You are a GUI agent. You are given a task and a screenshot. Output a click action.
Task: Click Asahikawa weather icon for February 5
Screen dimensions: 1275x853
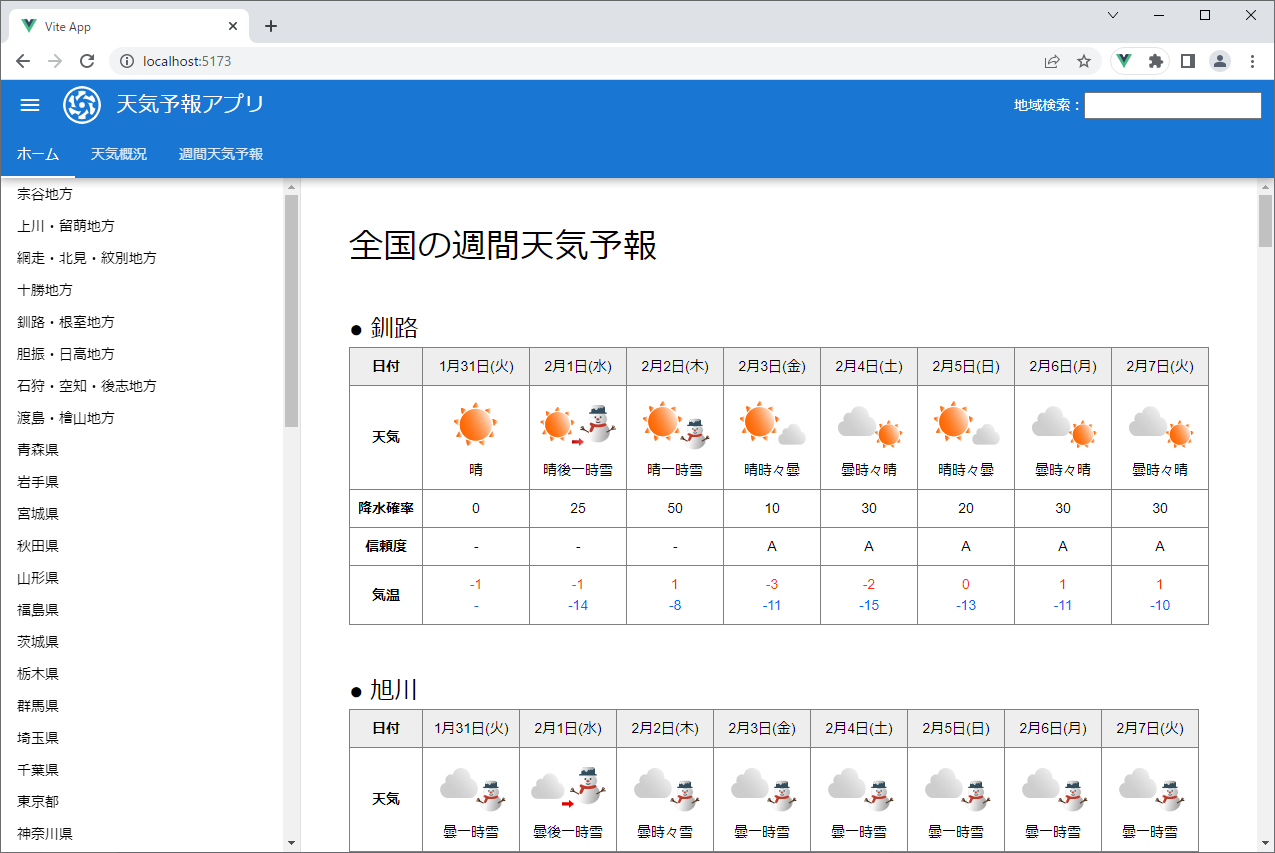point(956,788)
